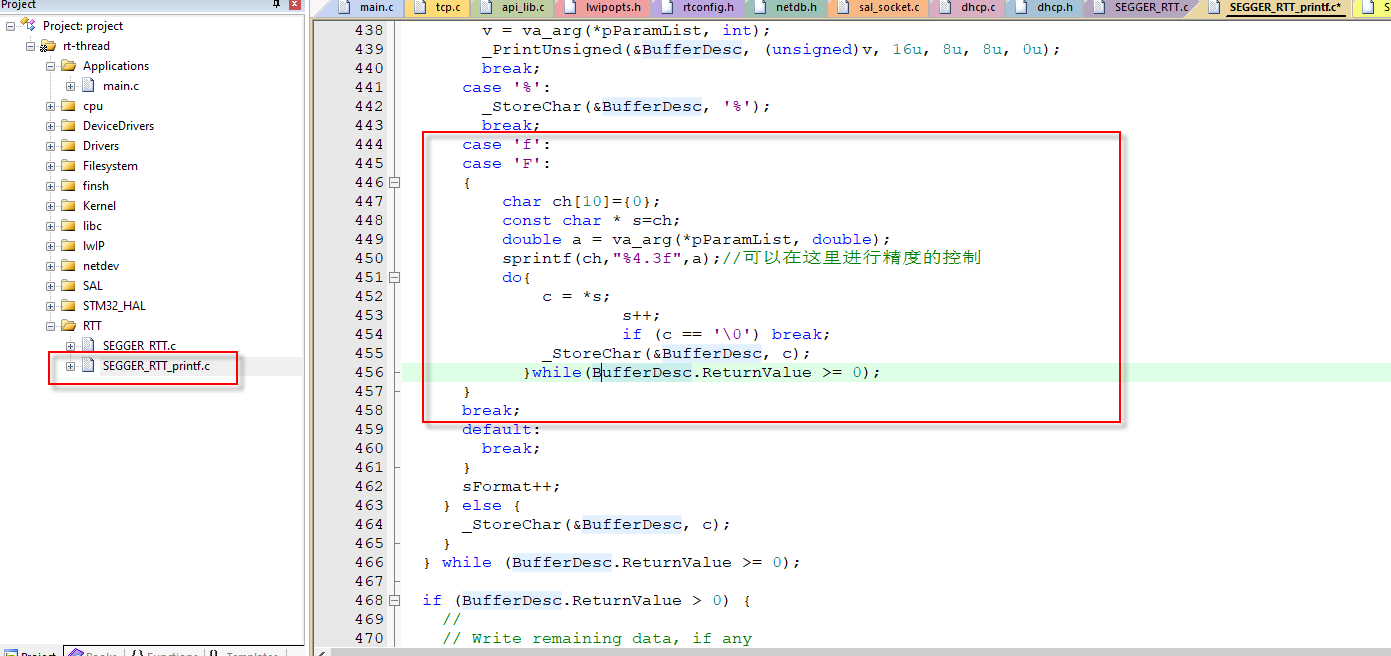Click the SEGGER_RTT.c file icon in tree
This screenshot has width=1391, height=656.
88,346
